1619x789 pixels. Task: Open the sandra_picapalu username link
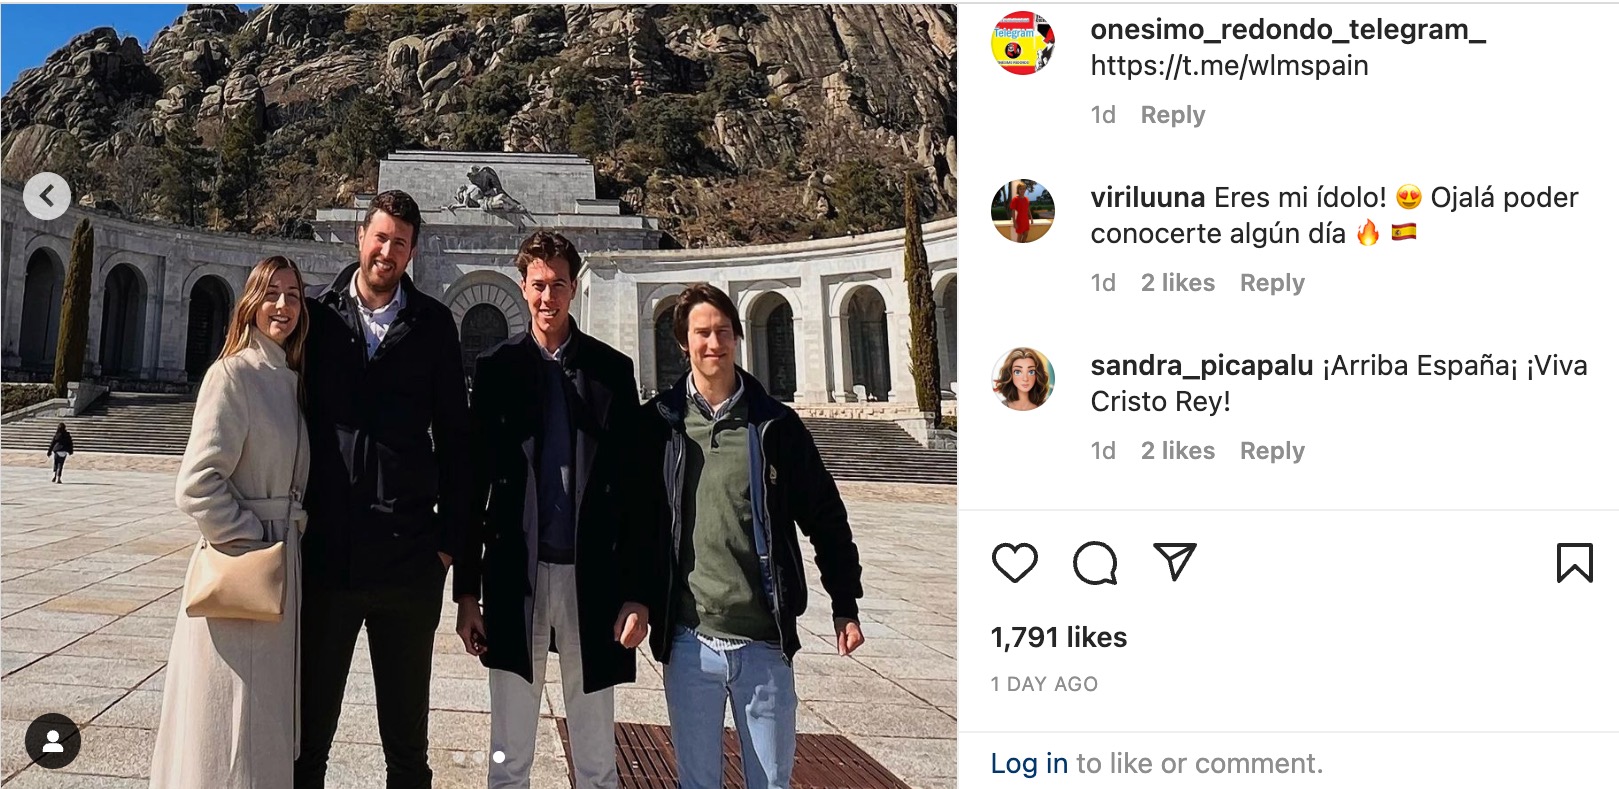[1201, 366]
